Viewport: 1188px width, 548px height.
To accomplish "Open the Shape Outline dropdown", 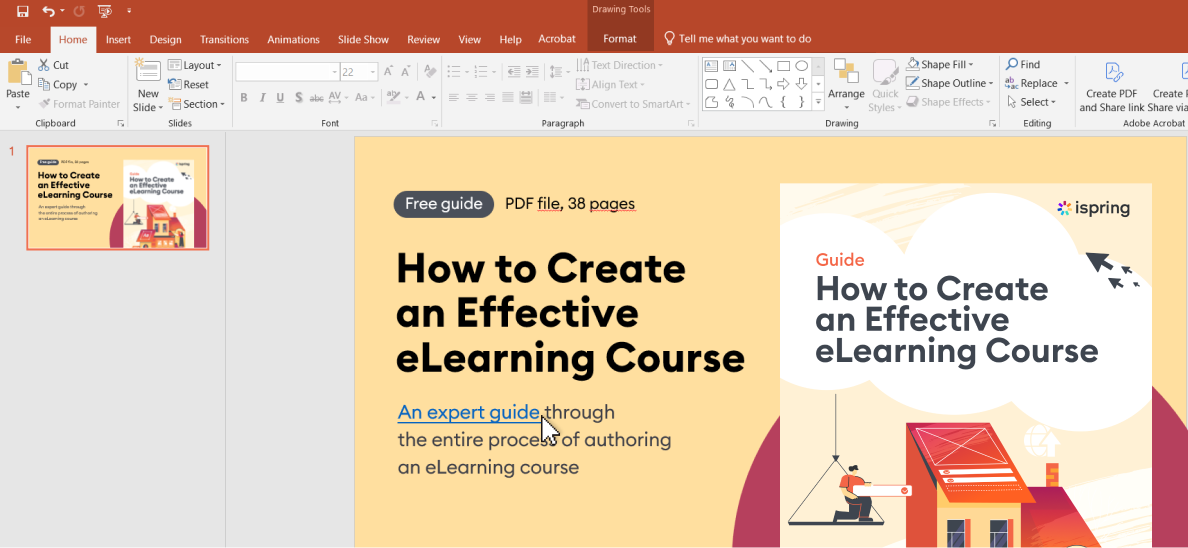I will pyautogui.click(x=950, y=83).
